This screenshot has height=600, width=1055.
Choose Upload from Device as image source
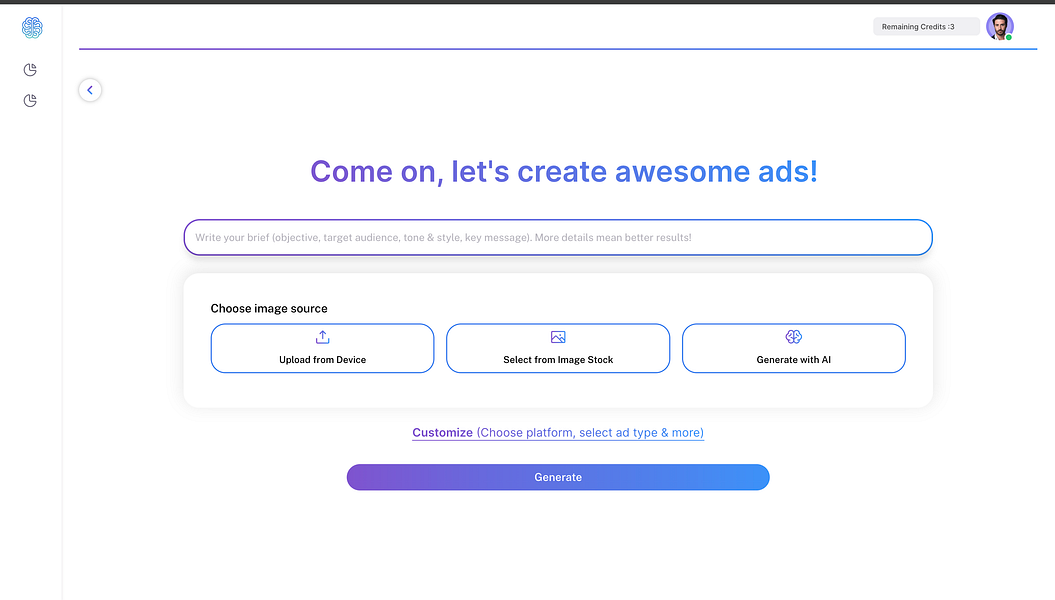(322, 348)
